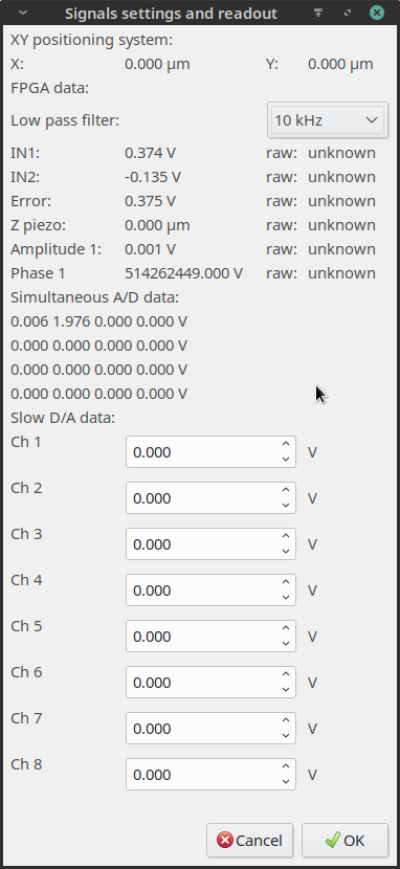Viewport: 400px width, 869px height.
Task: Open the Low pass filter dropdown
Action: point(326,120)
